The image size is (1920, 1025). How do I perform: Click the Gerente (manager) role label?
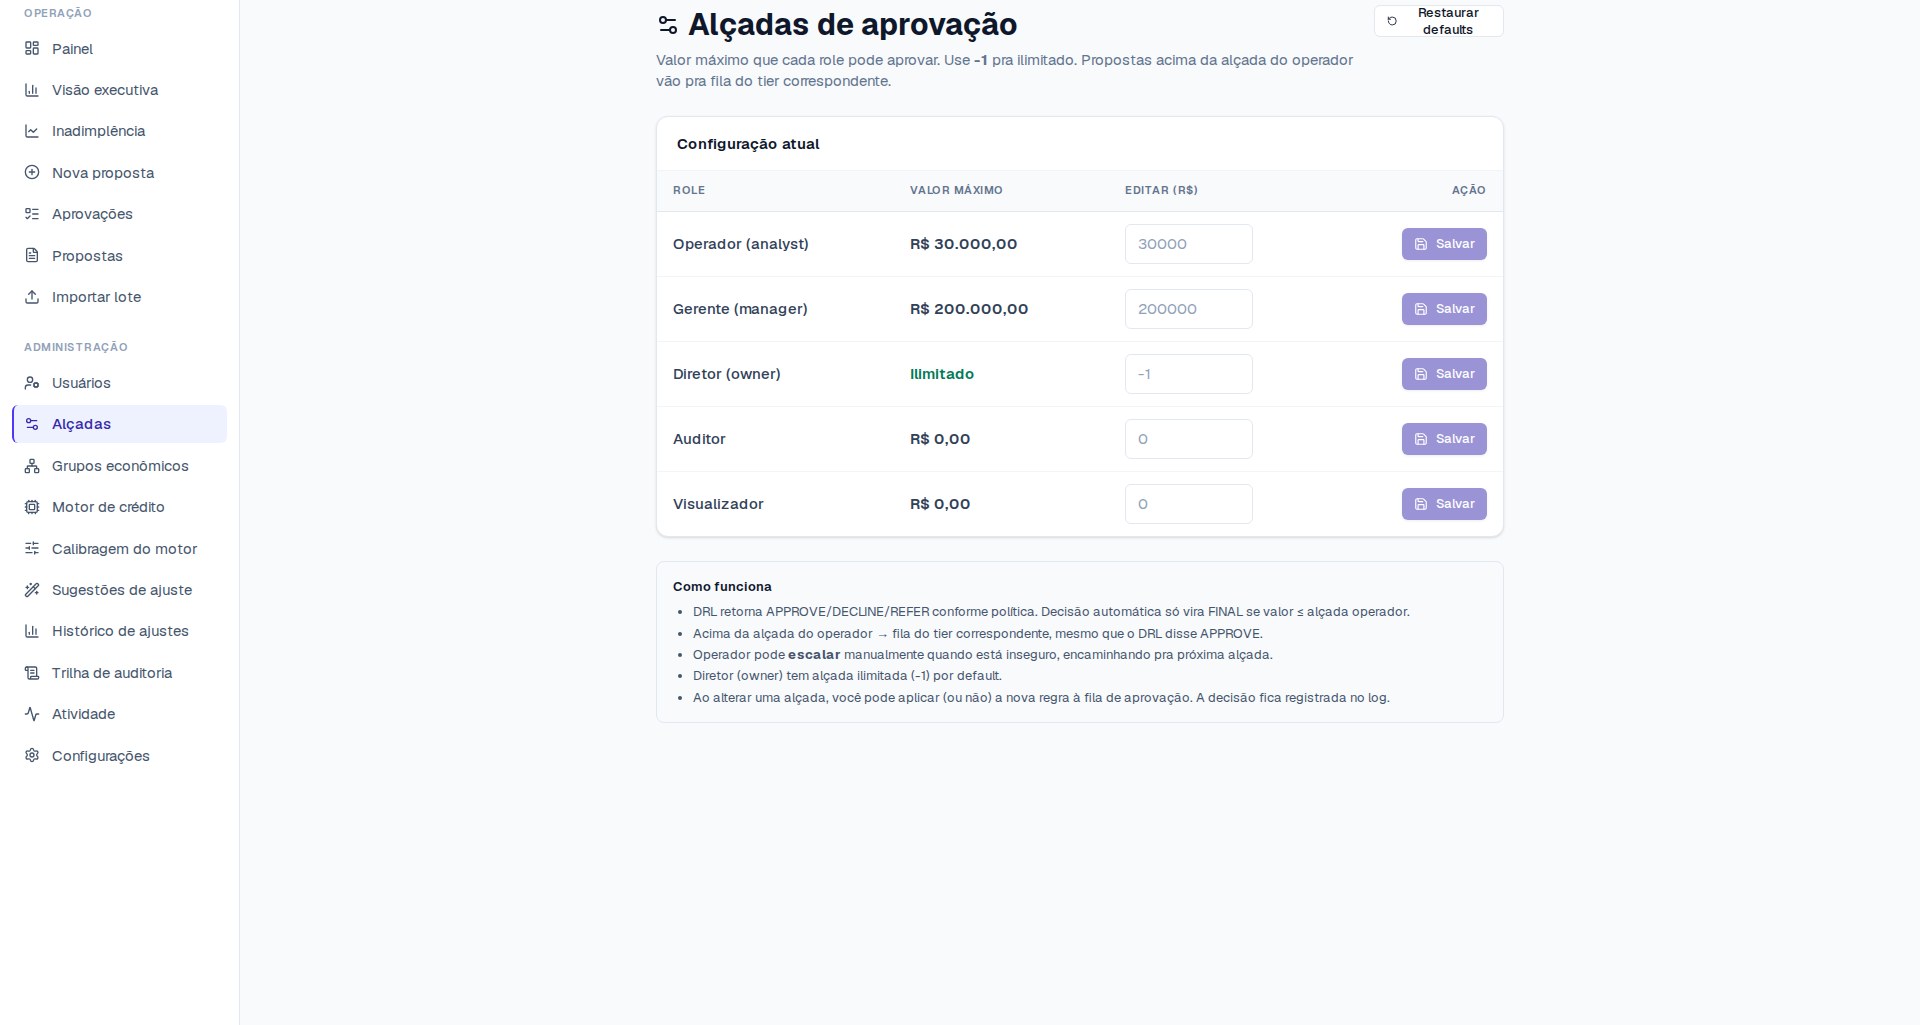[x=740, y=309]
